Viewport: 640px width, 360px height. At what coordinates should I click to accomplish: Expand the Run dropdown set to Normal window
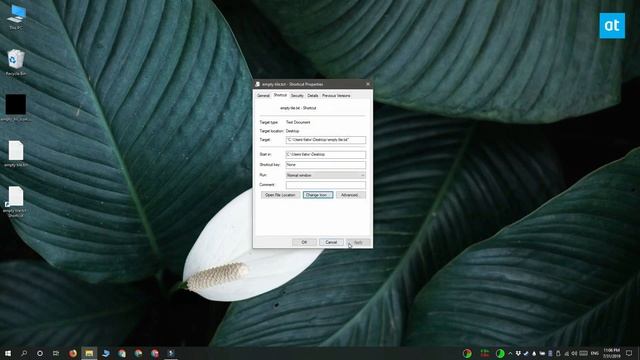click(x=326, y=175)
